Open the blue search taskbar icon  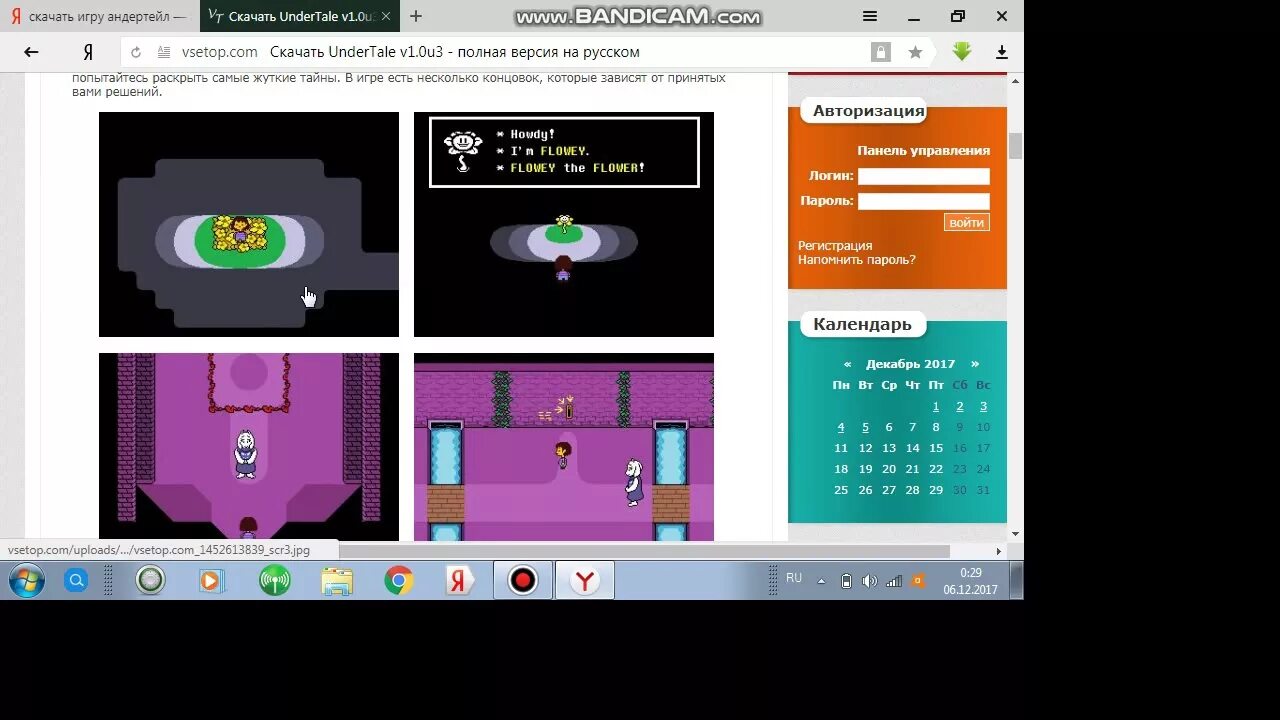point(76,580)
